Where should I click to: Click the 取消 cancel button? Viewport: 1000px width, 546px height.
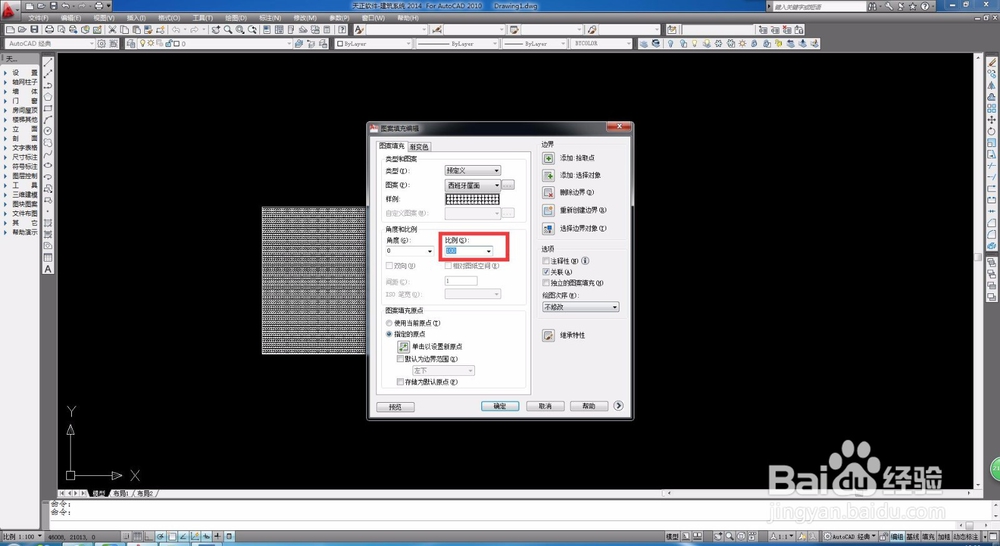click(x=545, y=406)
